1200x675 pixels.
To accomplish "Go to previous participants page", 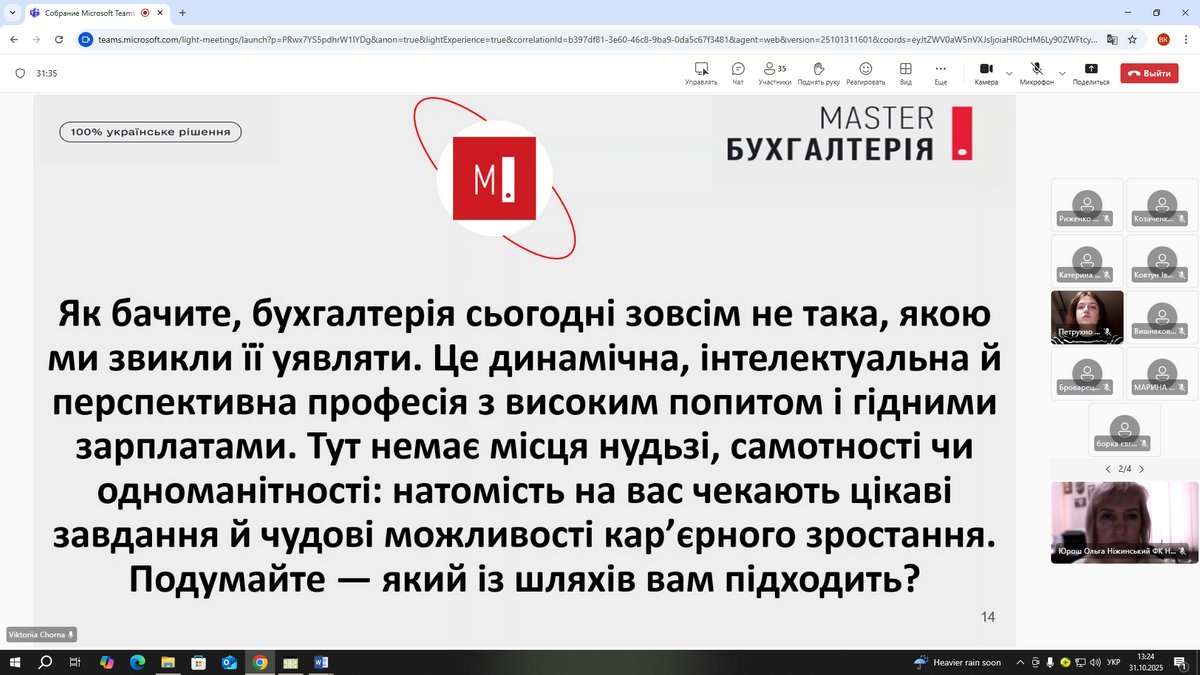I will tap(1107, 469).
